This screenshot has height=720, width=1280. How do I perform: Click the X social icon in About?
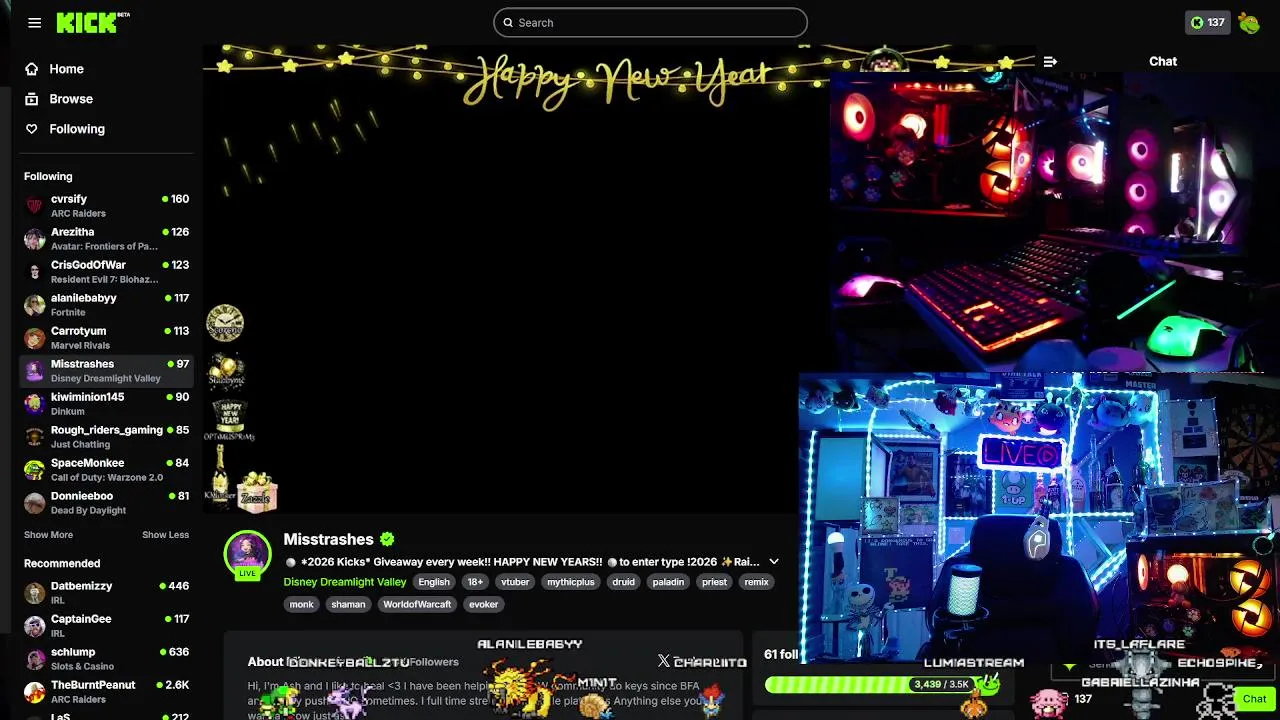point(664,661)
